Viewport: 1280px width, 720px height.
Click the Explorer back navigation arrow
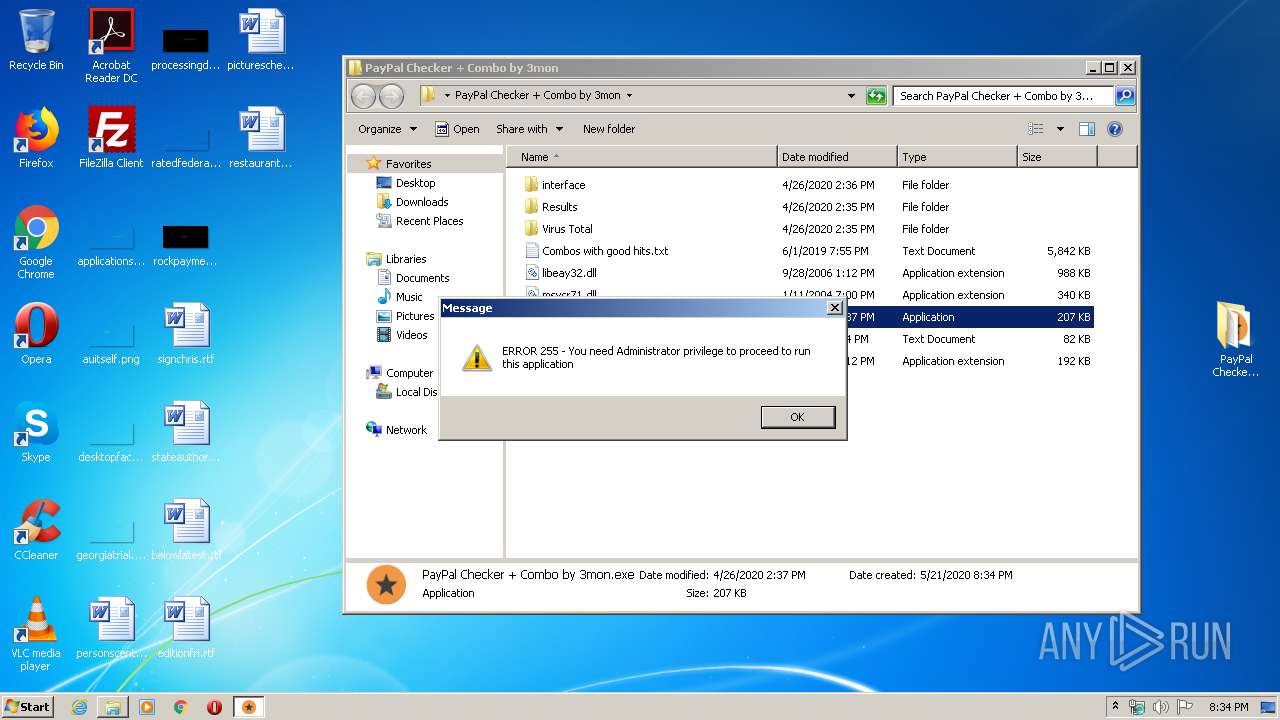(364, 96)
